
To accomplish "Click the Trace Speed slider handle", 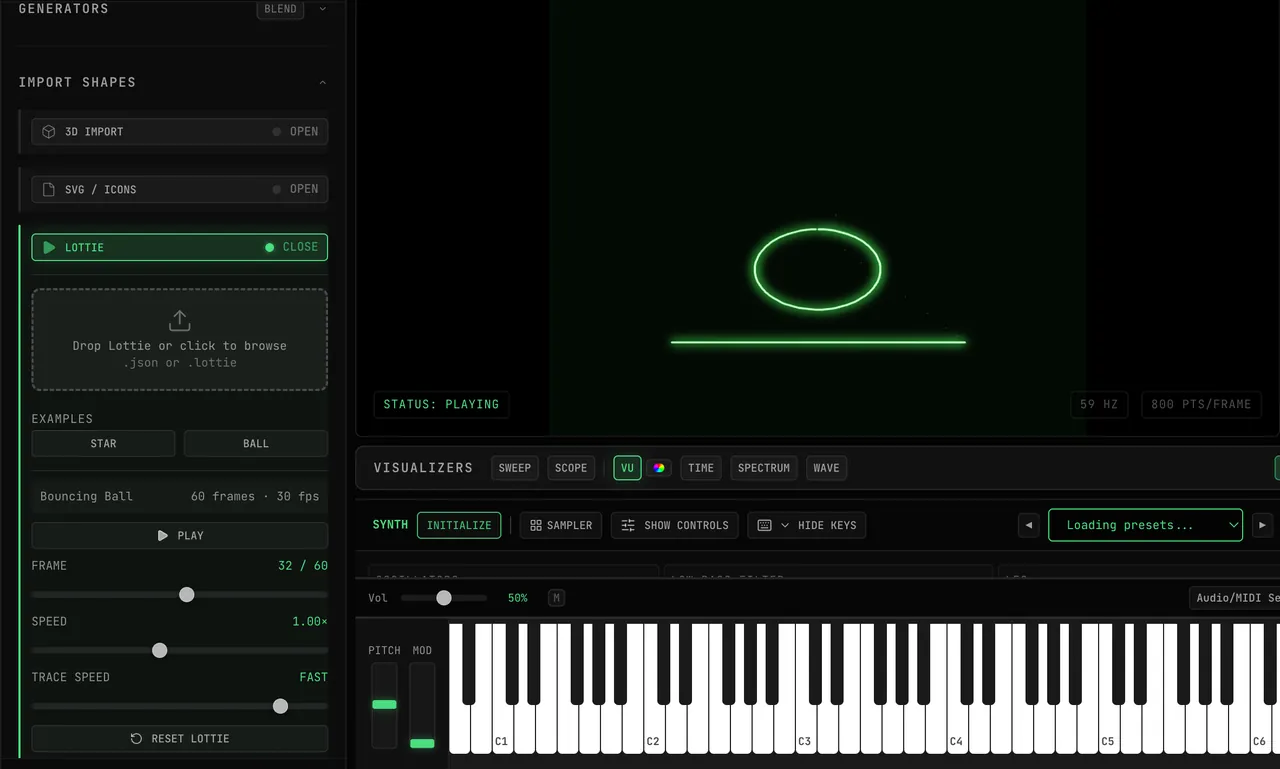I will click(x=280, y=706).
